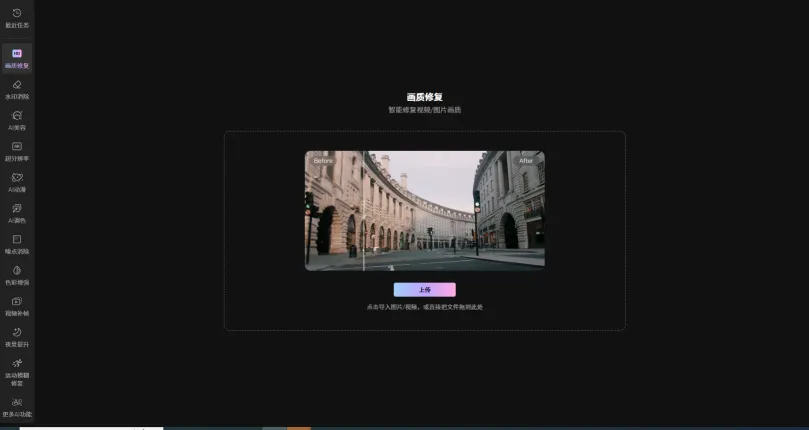Switch to the AI美容 face tool
809x430 pixels.
point(17,121)
